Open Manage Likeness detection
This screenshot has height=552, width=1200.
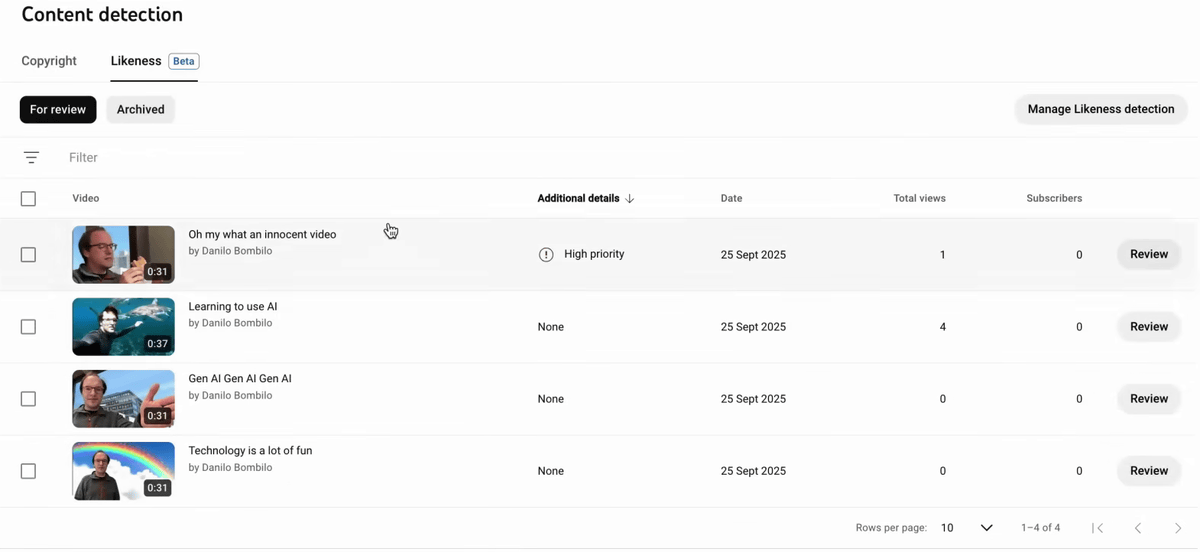click(x=1100, y=110)
